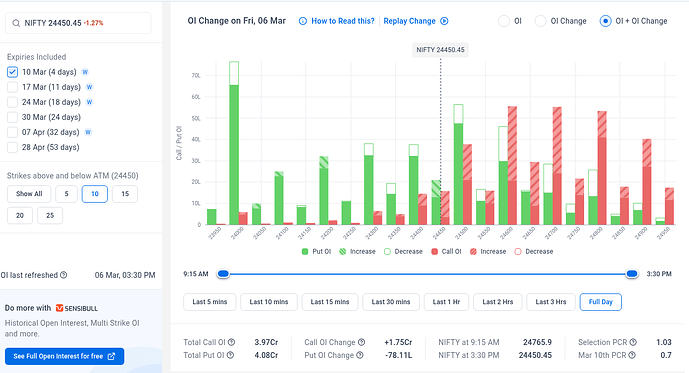Check the 28 Apr (53 days) expiry
The width and height of the screenshot is (689, 373).
(12, 147)
